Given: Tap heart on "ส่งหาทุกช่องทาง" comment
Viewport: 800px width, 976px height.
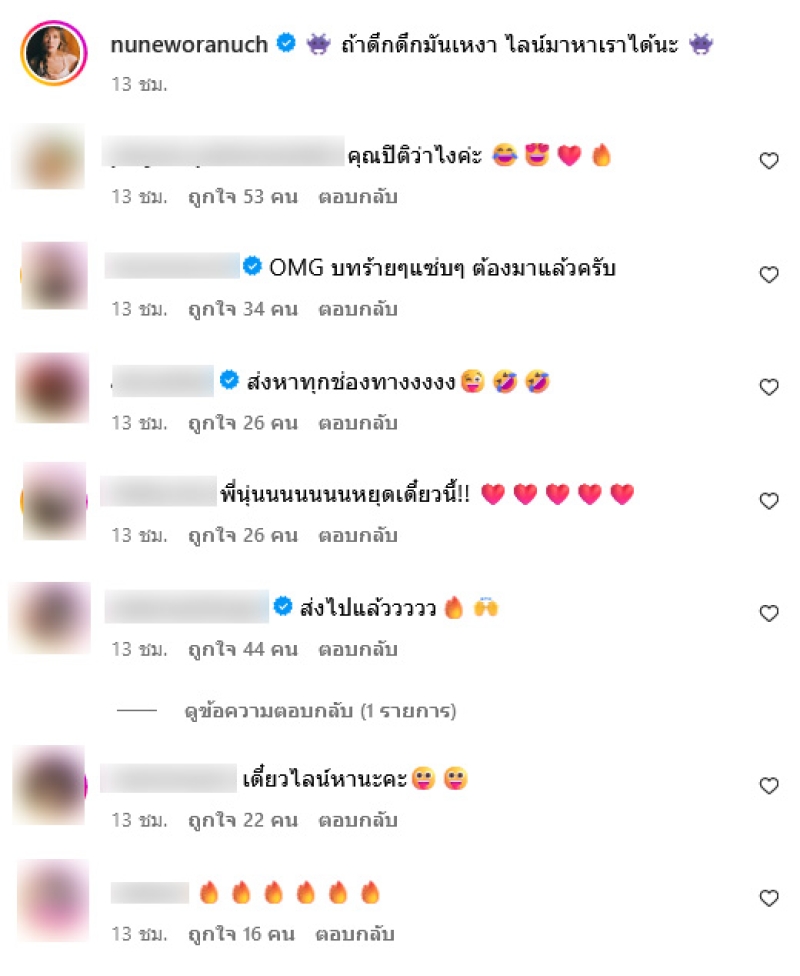Looking at the screenshot, I should [x=769, y=387].
